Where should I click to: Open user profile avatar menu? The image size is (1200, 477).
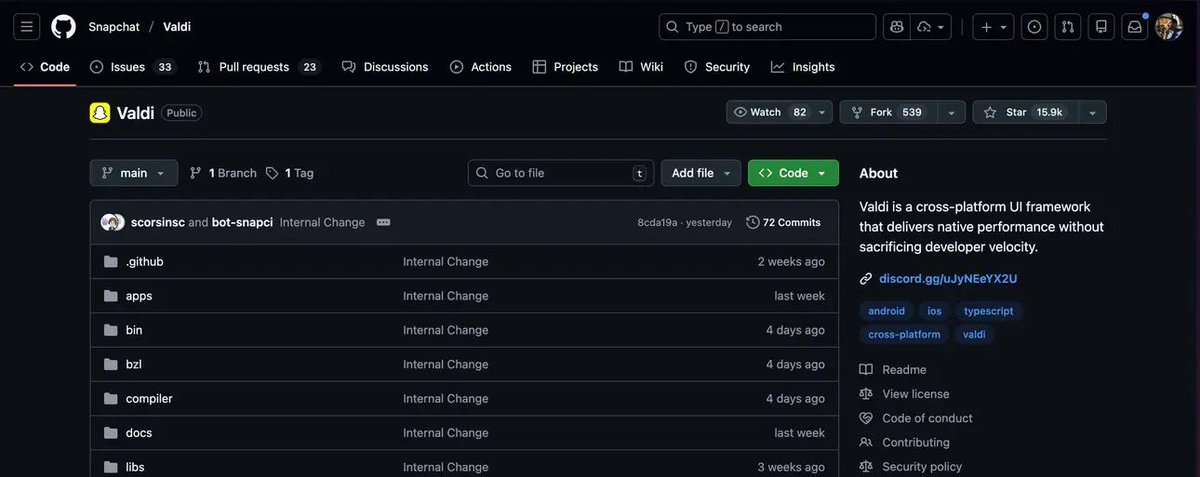tap(1169, 27)
